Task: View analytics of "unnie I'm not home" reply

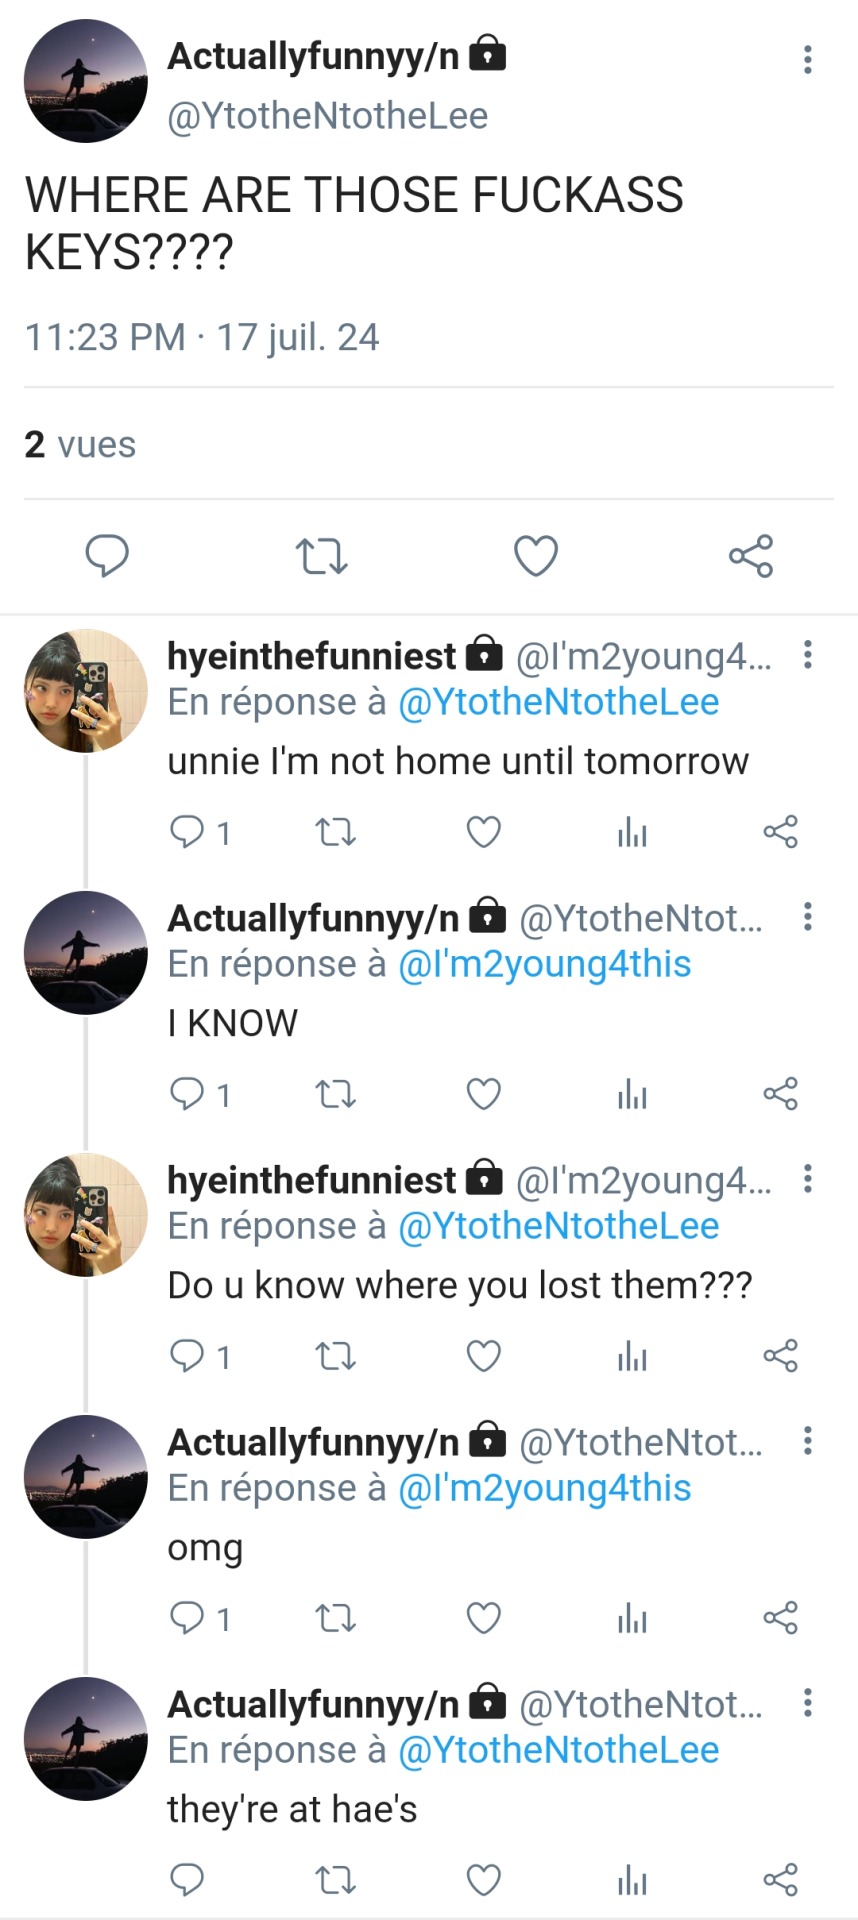Action: point(632,832)
